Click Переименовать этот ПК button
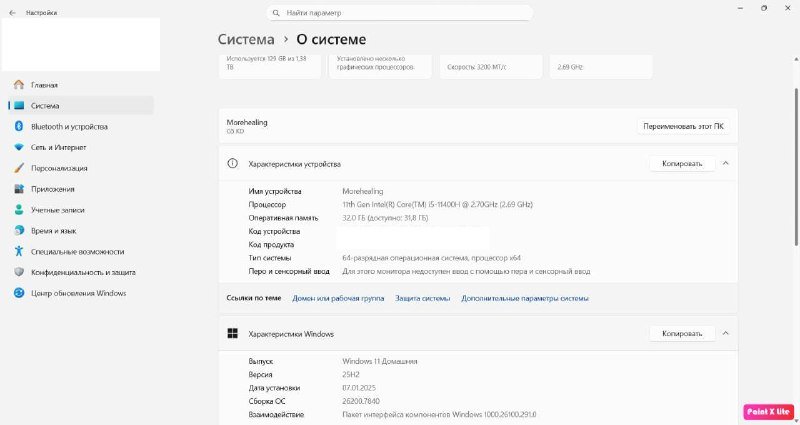The image size is (800, 425). [683, 126]
